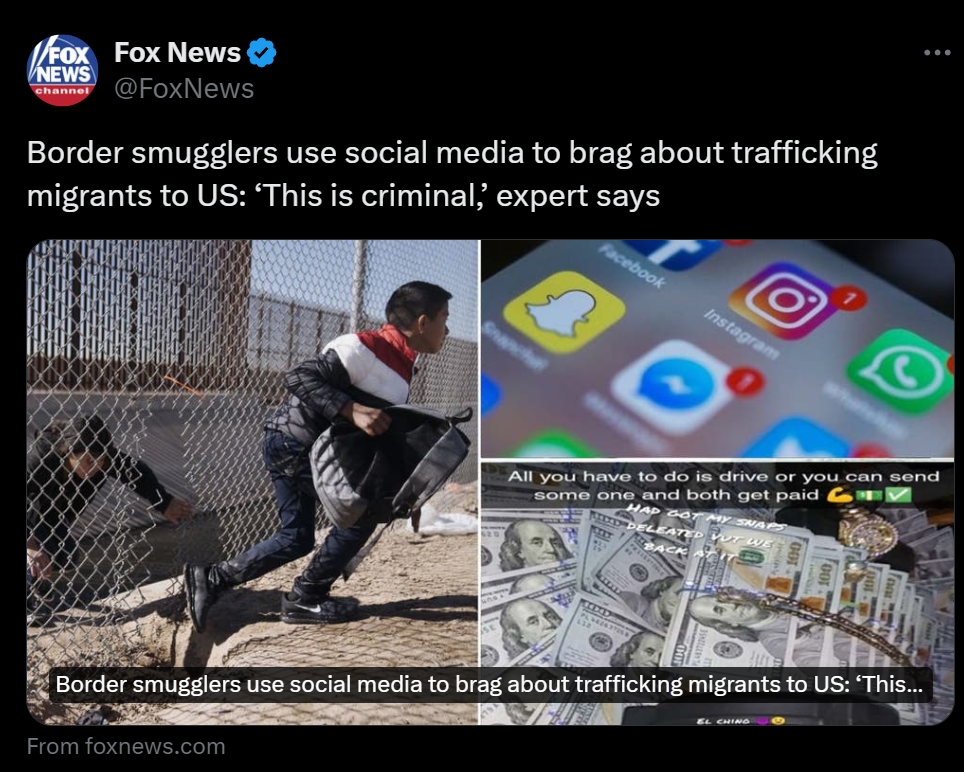
Task: Click the gold watch in money photo
Action: [x=867, y=530]
